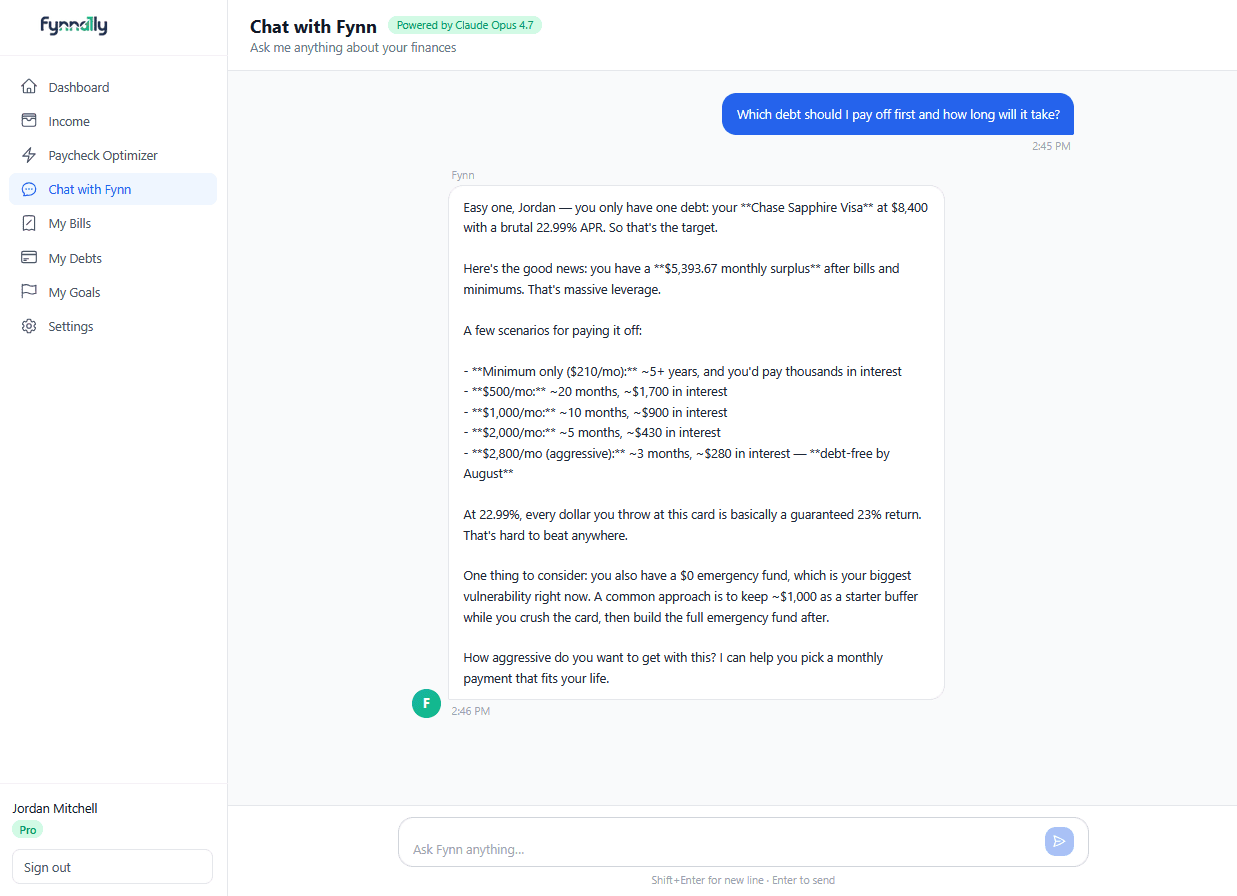This screenshot has width=1237, height=896.
Task: Click the Fynnally logo
Action: click(x=73, y=26)
